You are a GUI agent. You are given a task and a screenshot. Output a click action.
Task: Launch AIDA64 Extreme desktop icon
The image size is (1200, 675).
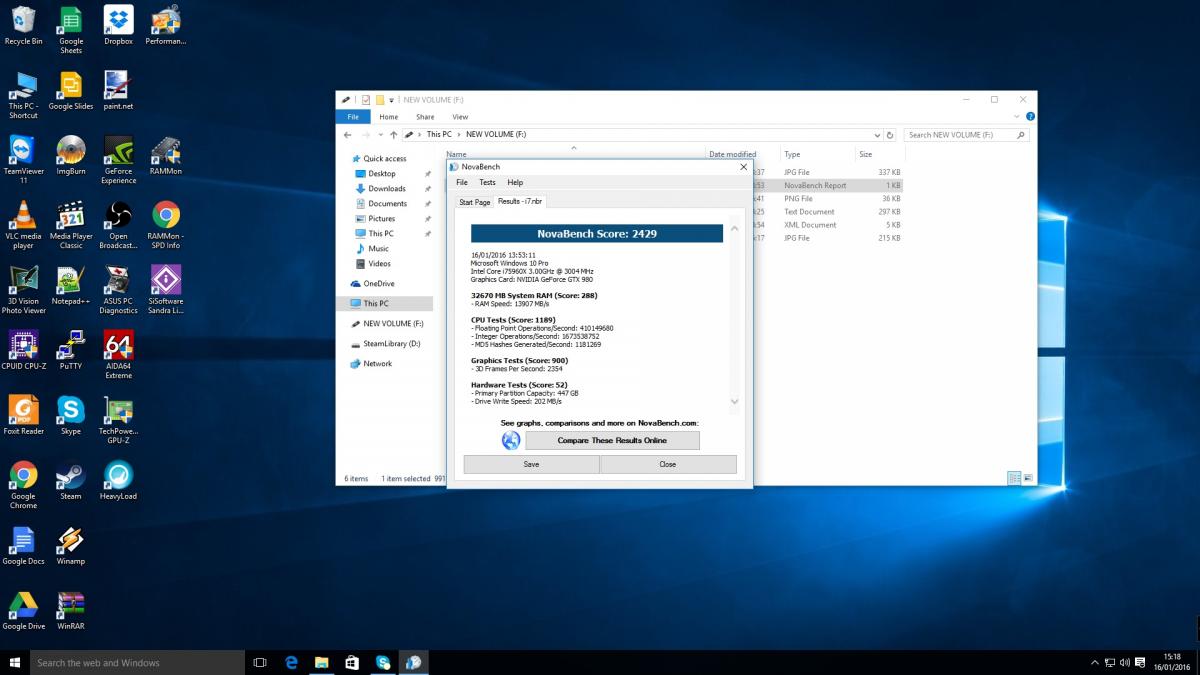118,356
